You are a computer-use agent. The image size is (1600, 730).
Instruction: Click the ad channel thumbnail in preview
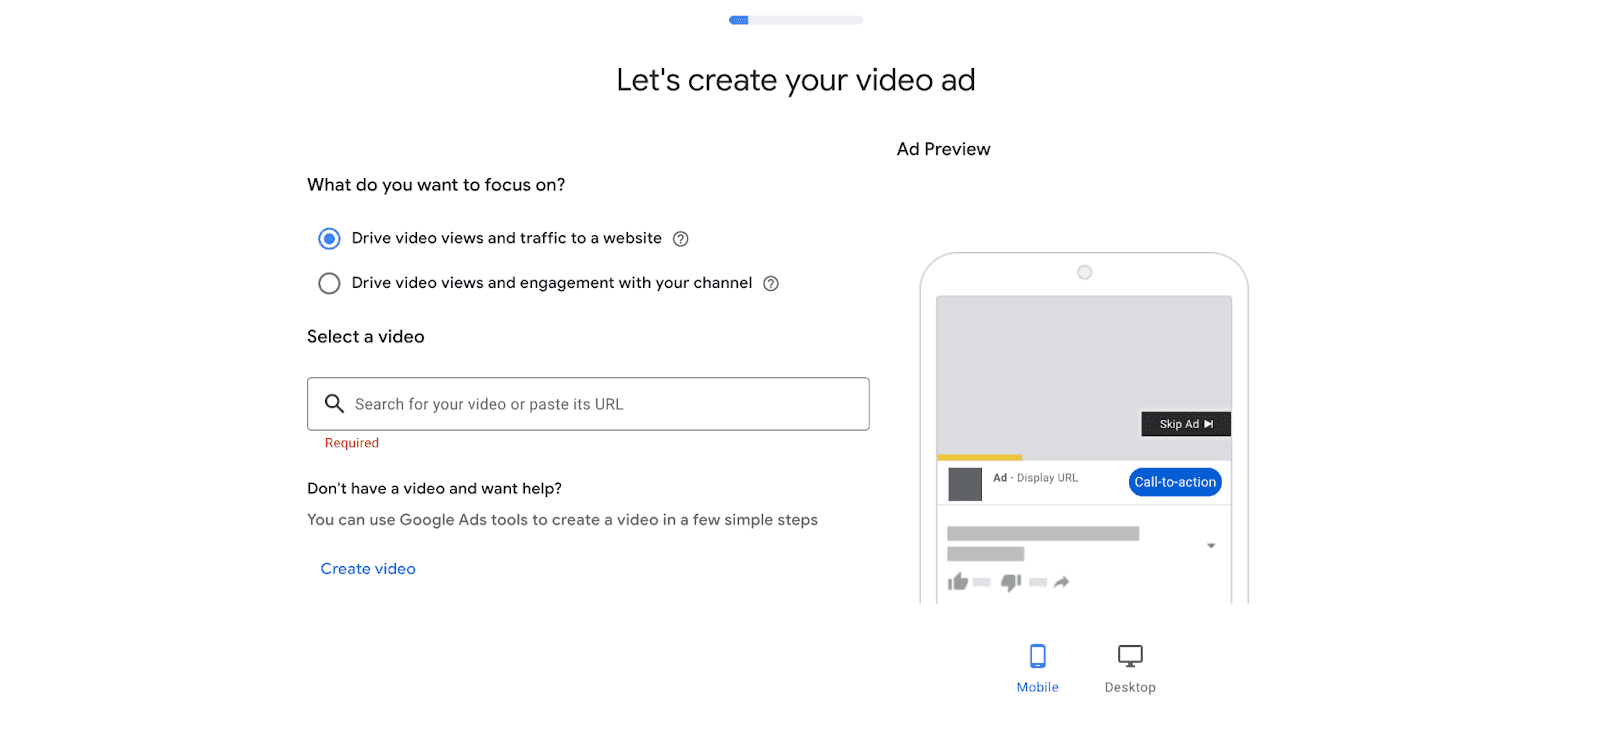(x=965, y=485)
